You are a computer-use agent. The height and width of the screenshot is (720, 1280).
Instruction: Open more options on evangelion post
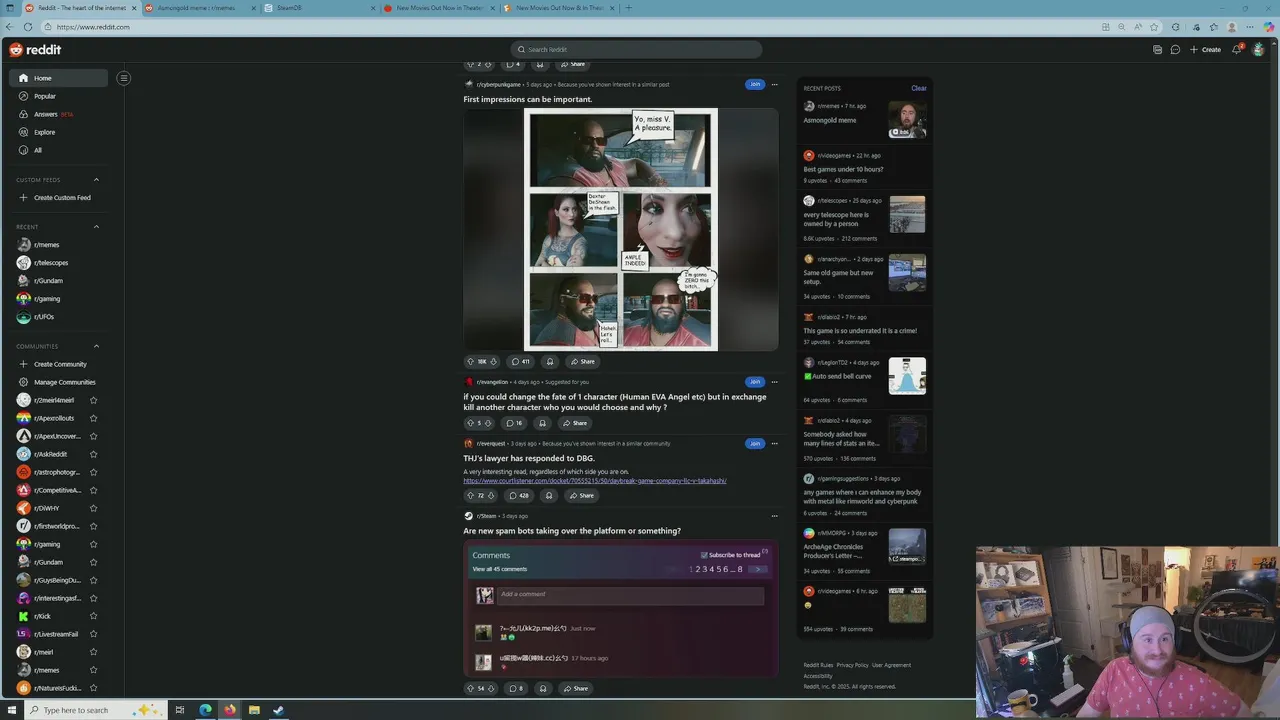774,382
